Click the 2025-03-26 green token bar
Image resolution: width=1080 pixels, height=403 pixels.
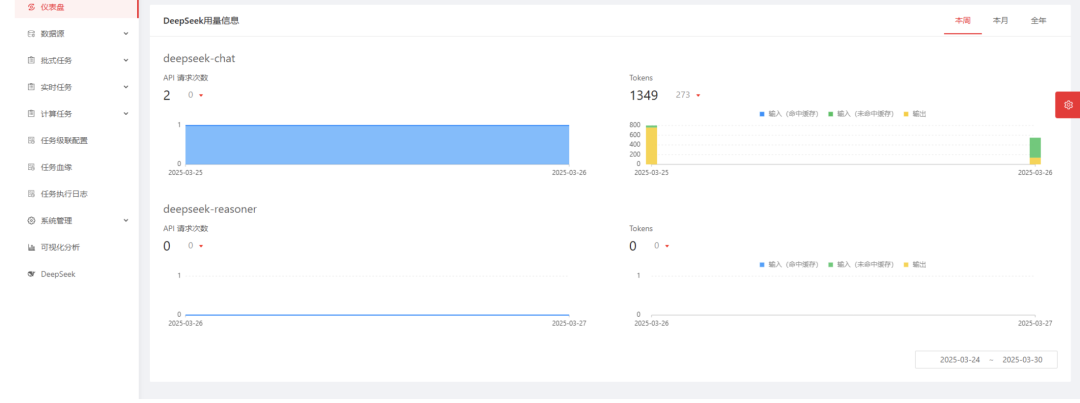point(1035,147)
